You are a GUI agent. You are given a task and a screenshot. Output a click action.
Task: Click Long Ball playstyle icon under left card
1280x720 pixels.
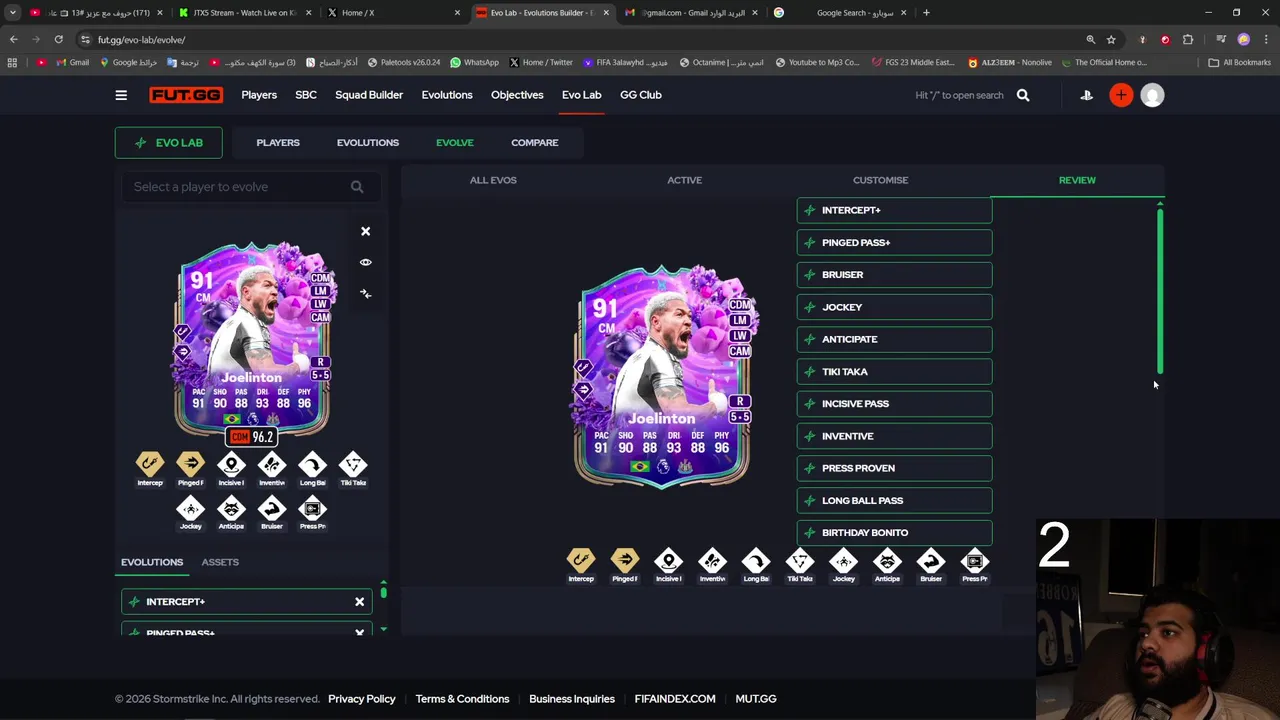pos(312,465)
